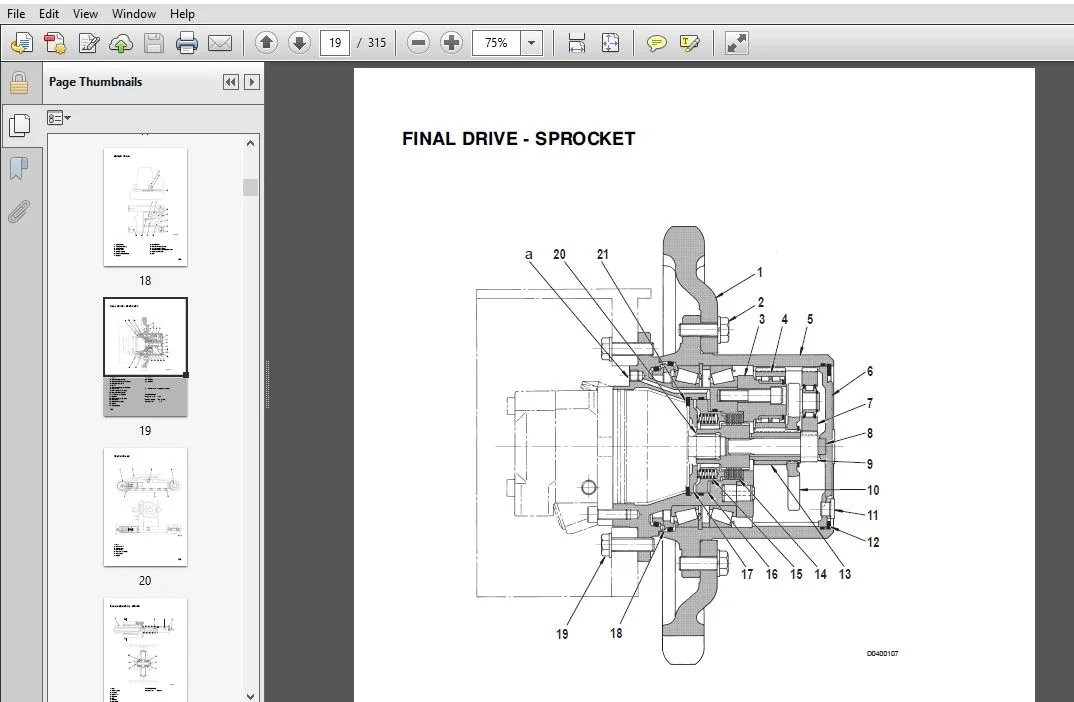1074x702 pixels.
Task: Go to next page with down arrow
Action: 299,43
